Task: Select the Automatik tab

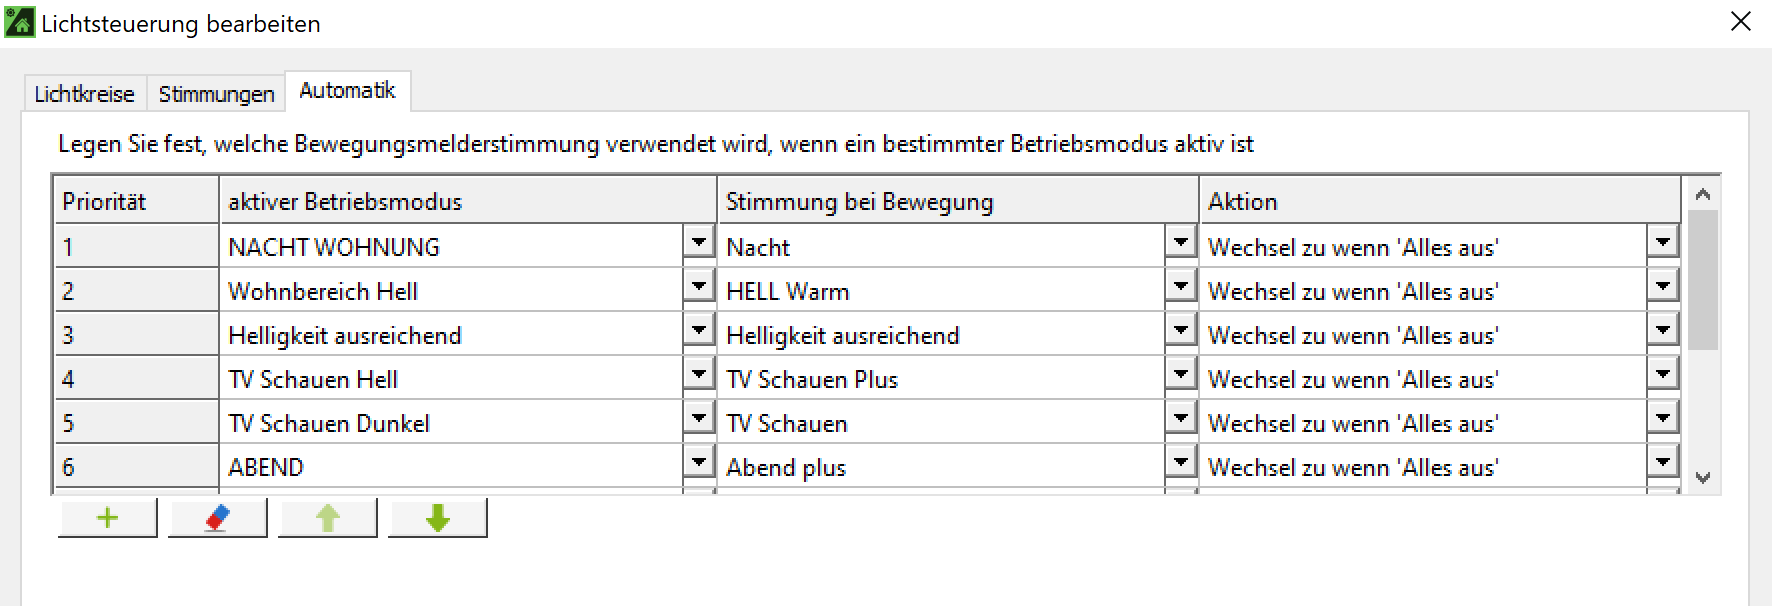Action: click(x=347, y=89)
